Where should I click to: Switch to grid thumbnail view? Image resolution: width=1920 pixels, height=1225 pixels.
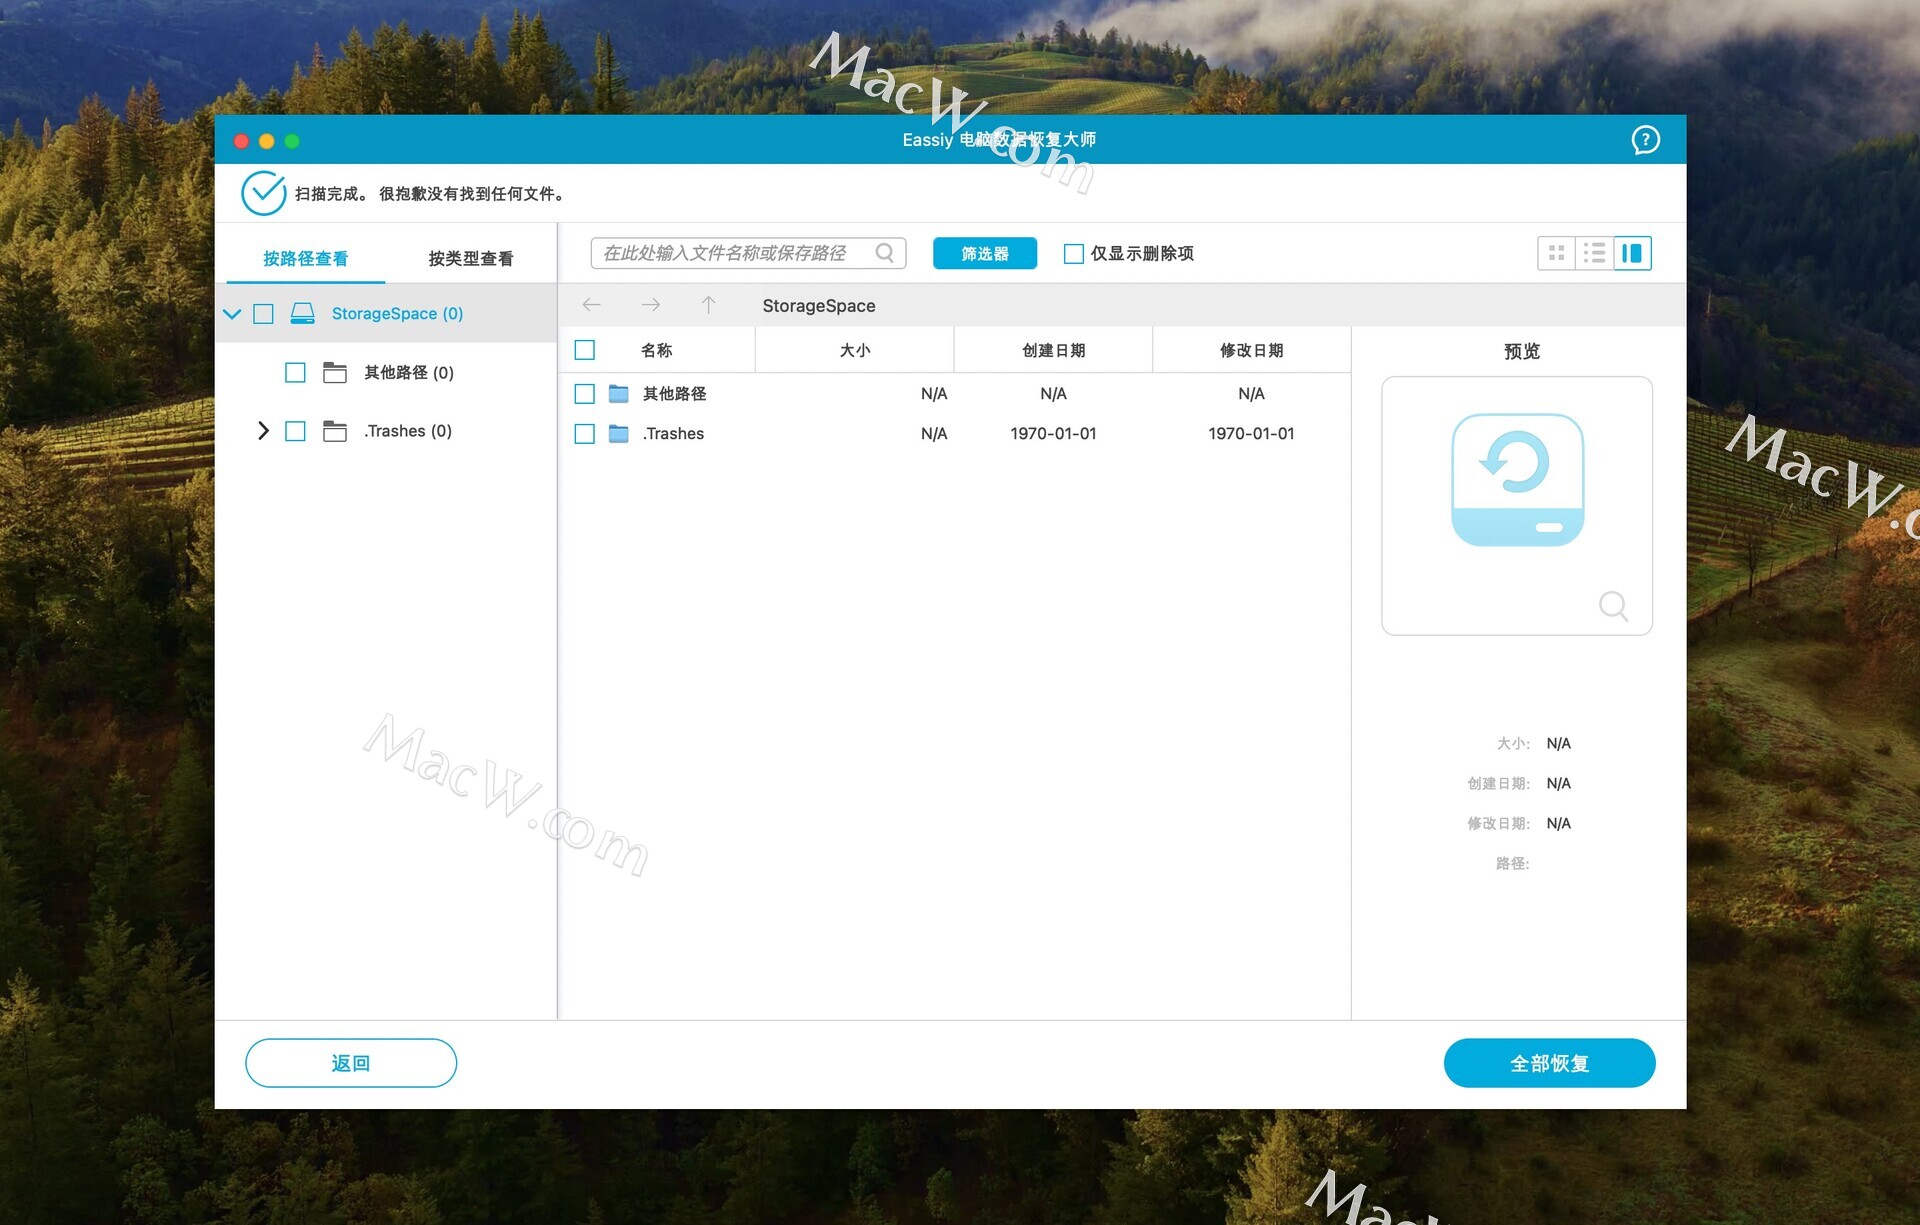1556,254
